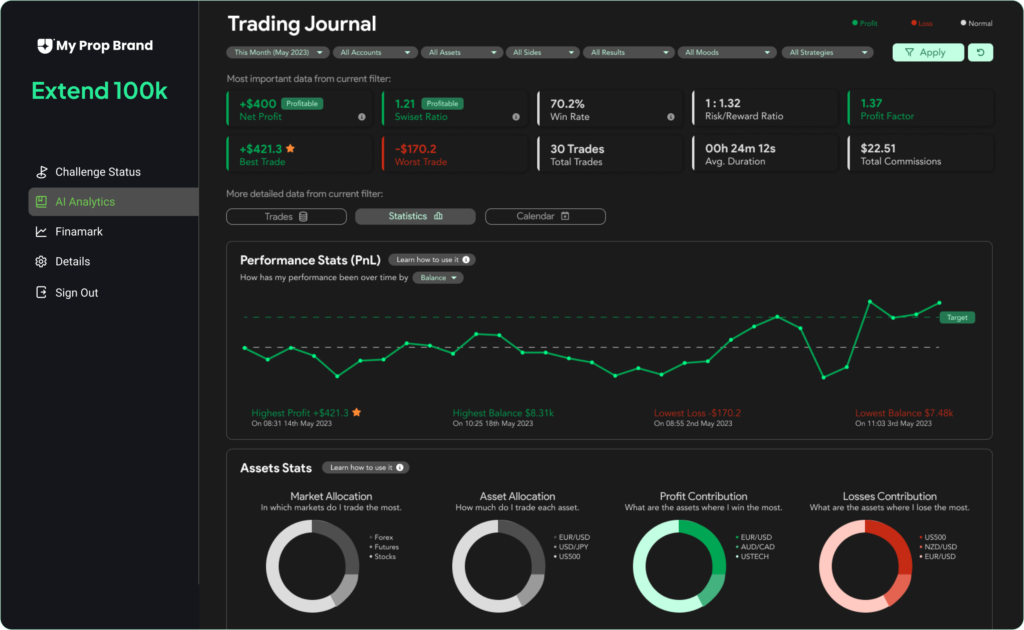Click the star beside Best Trade value
Screen dimensions: 1024x630
(290, 149)
